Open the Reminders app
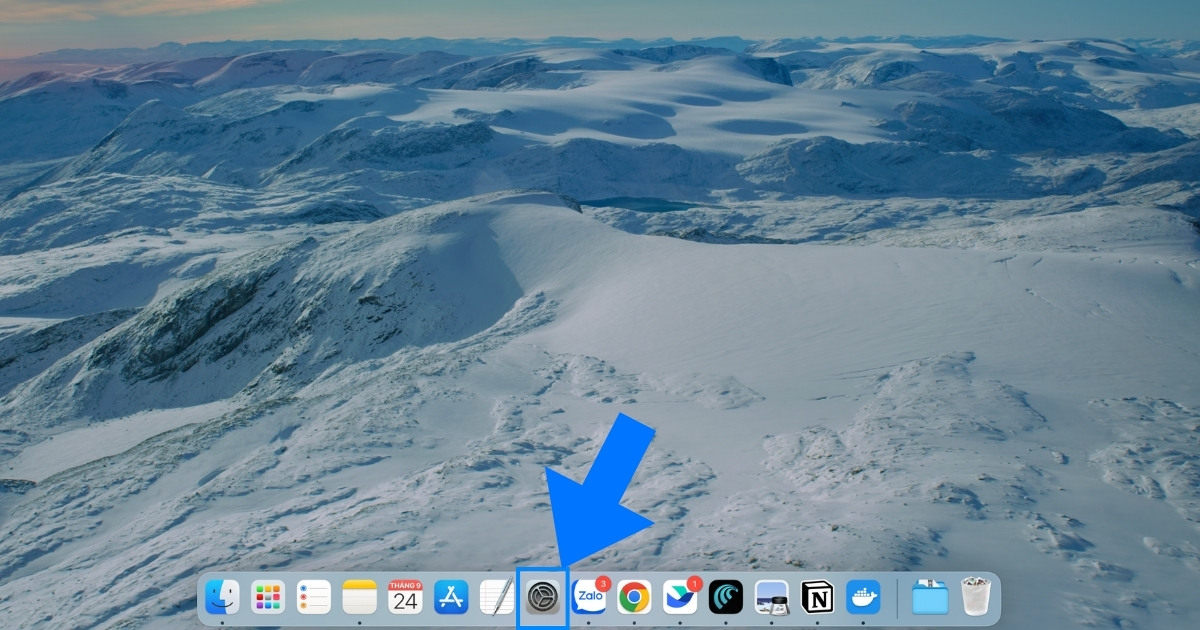The image size is (1200, 630). pyautogui.click(x=313, y=598)
